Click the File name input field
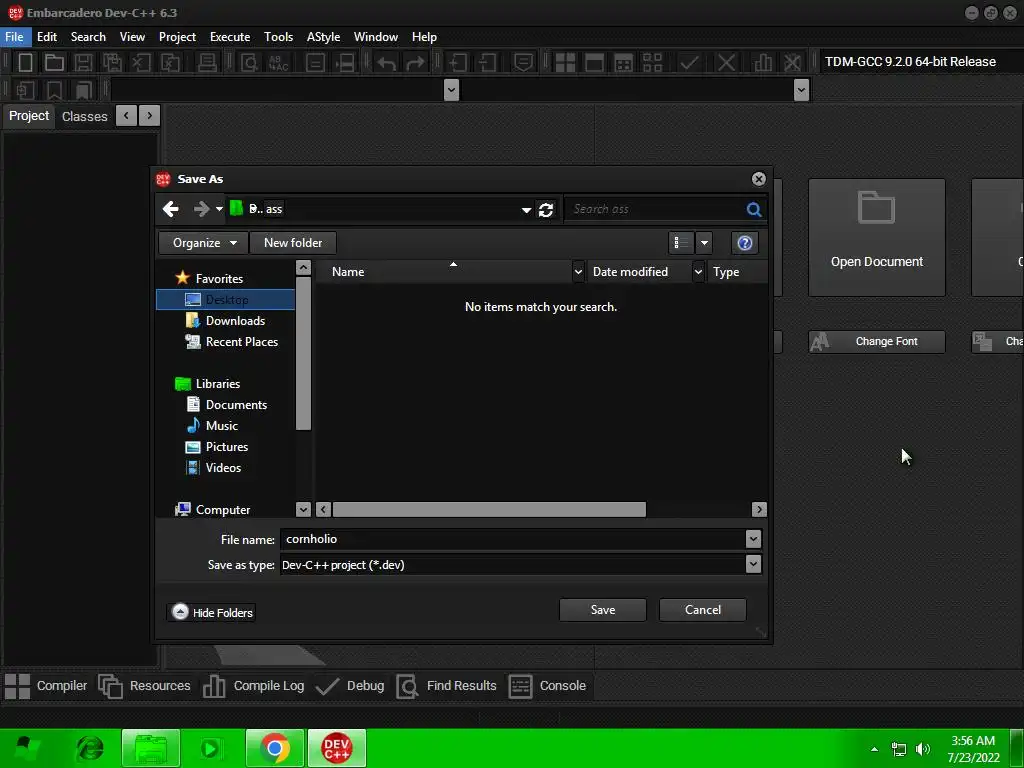 click(513, 539)
